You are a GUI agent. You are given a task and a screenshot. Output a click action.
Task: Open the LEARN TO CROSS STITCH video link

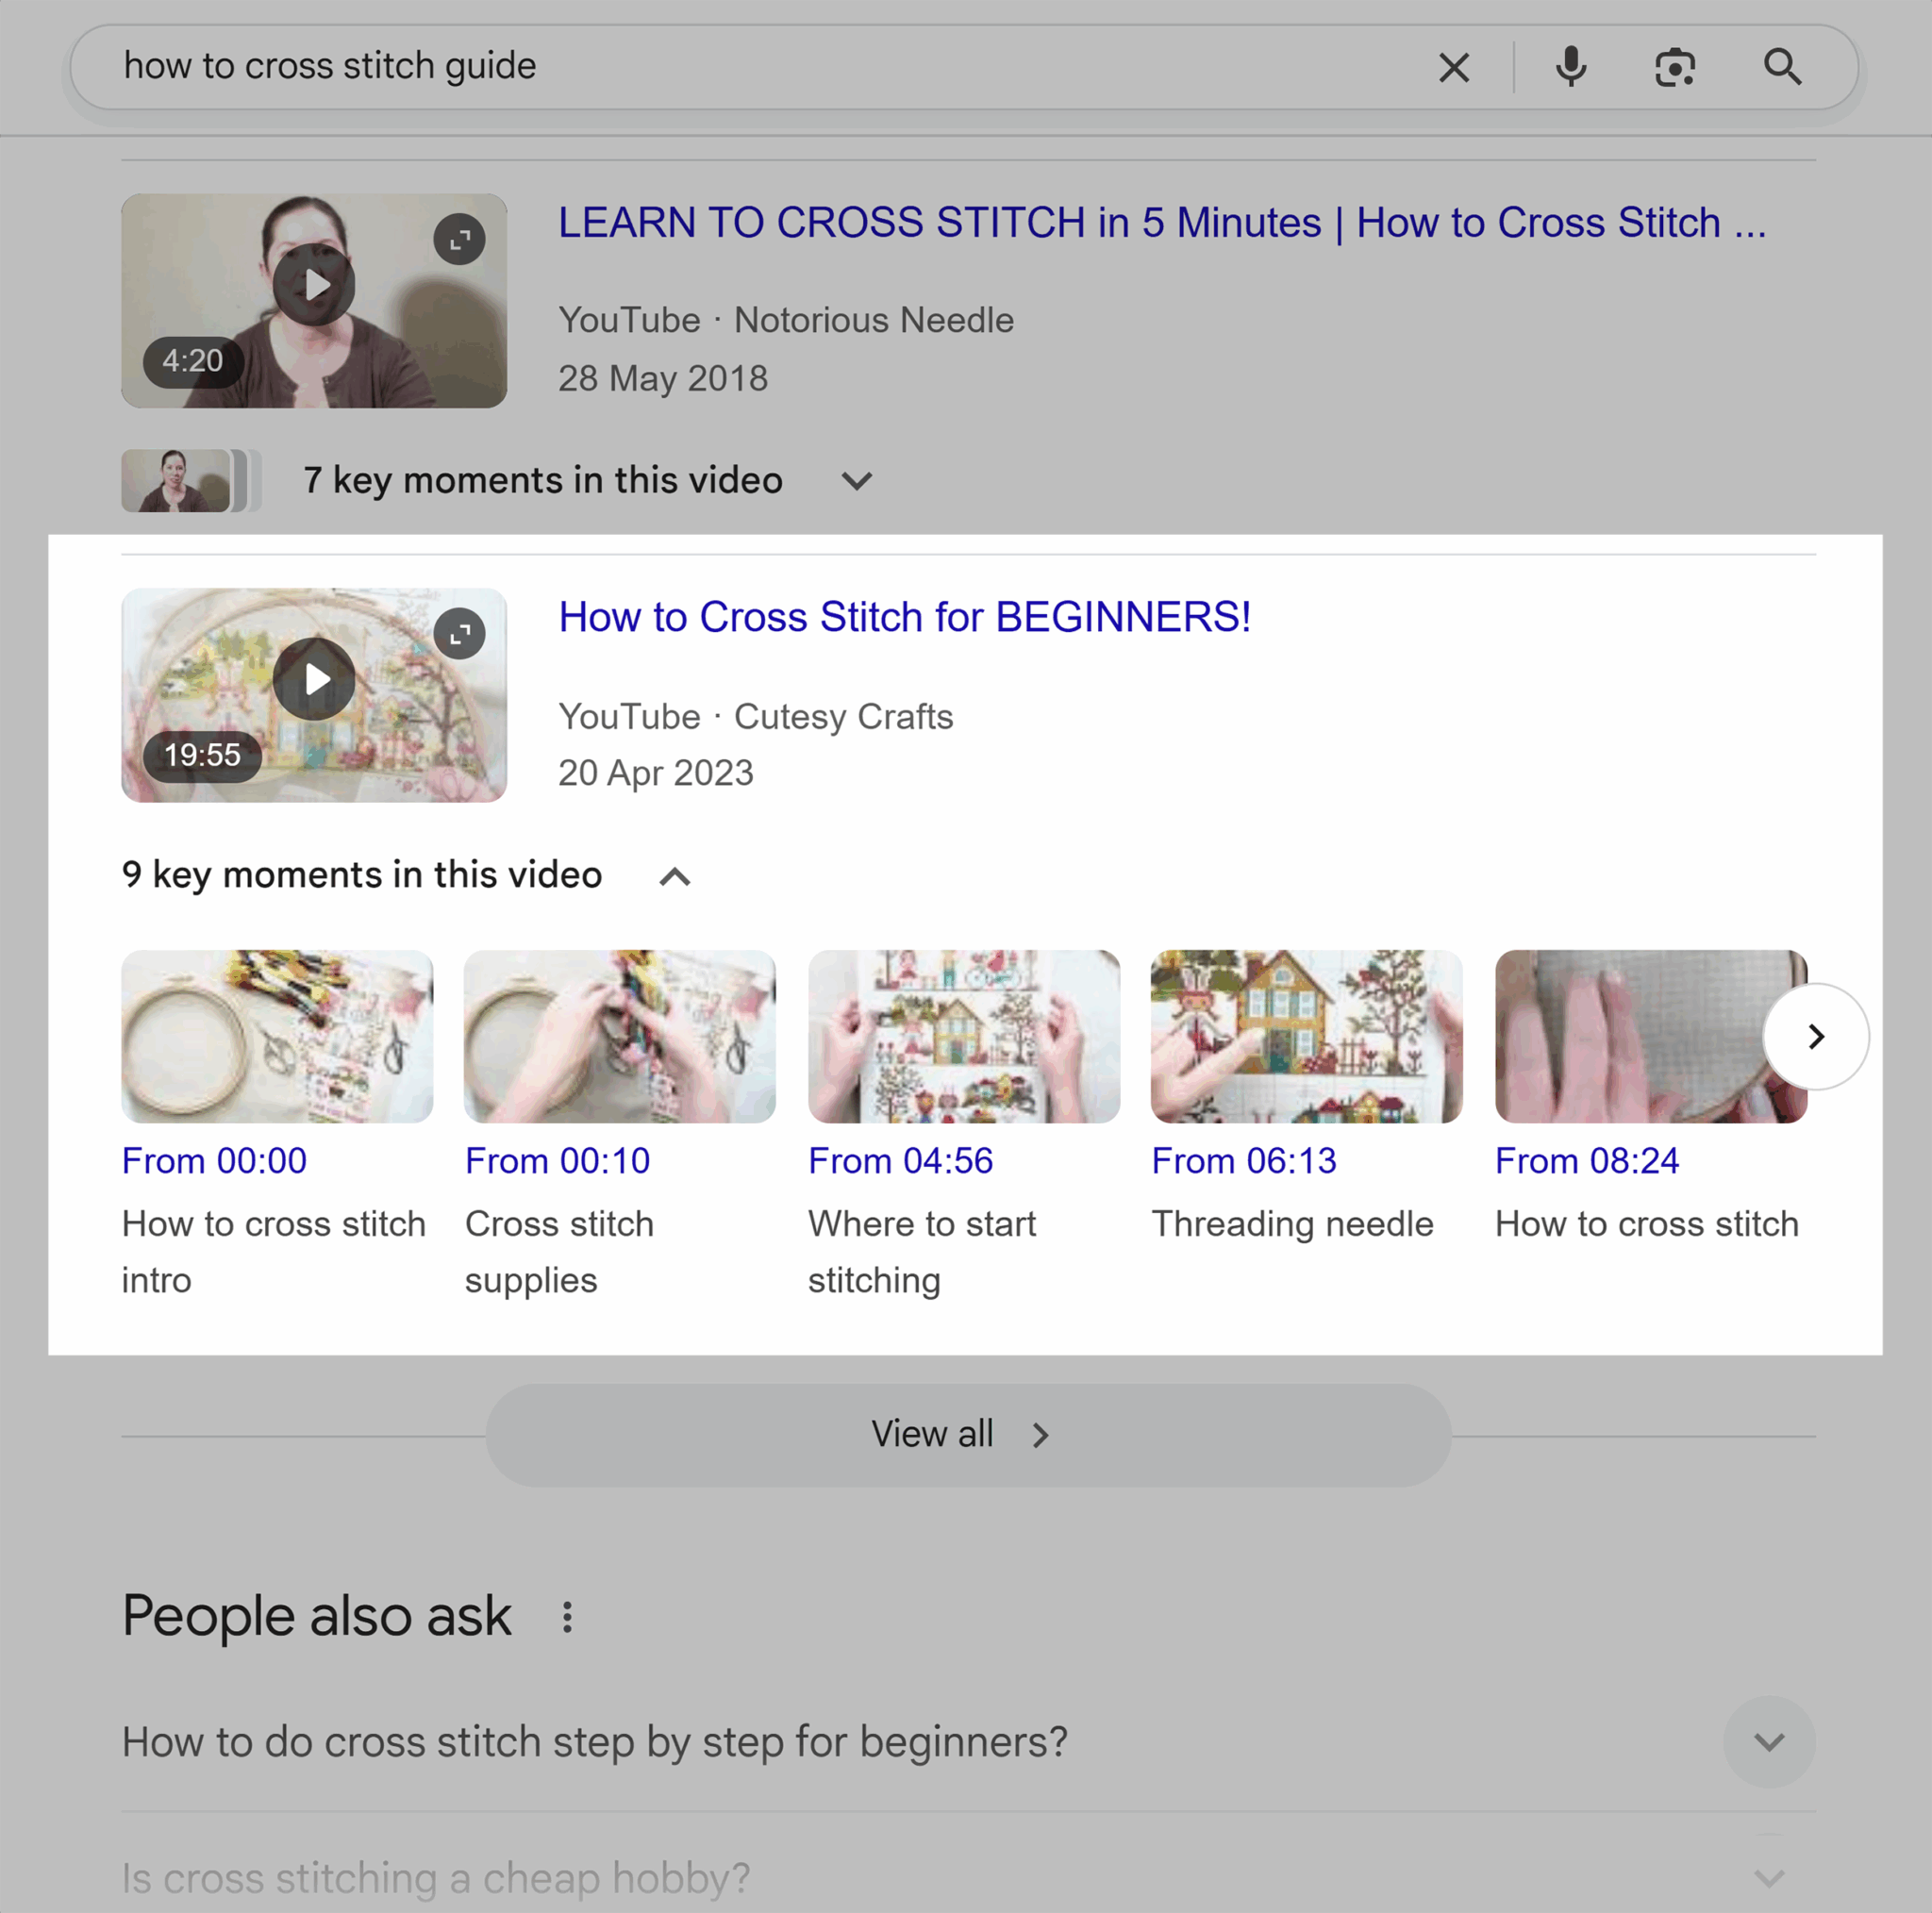(x=1160, y=222)
